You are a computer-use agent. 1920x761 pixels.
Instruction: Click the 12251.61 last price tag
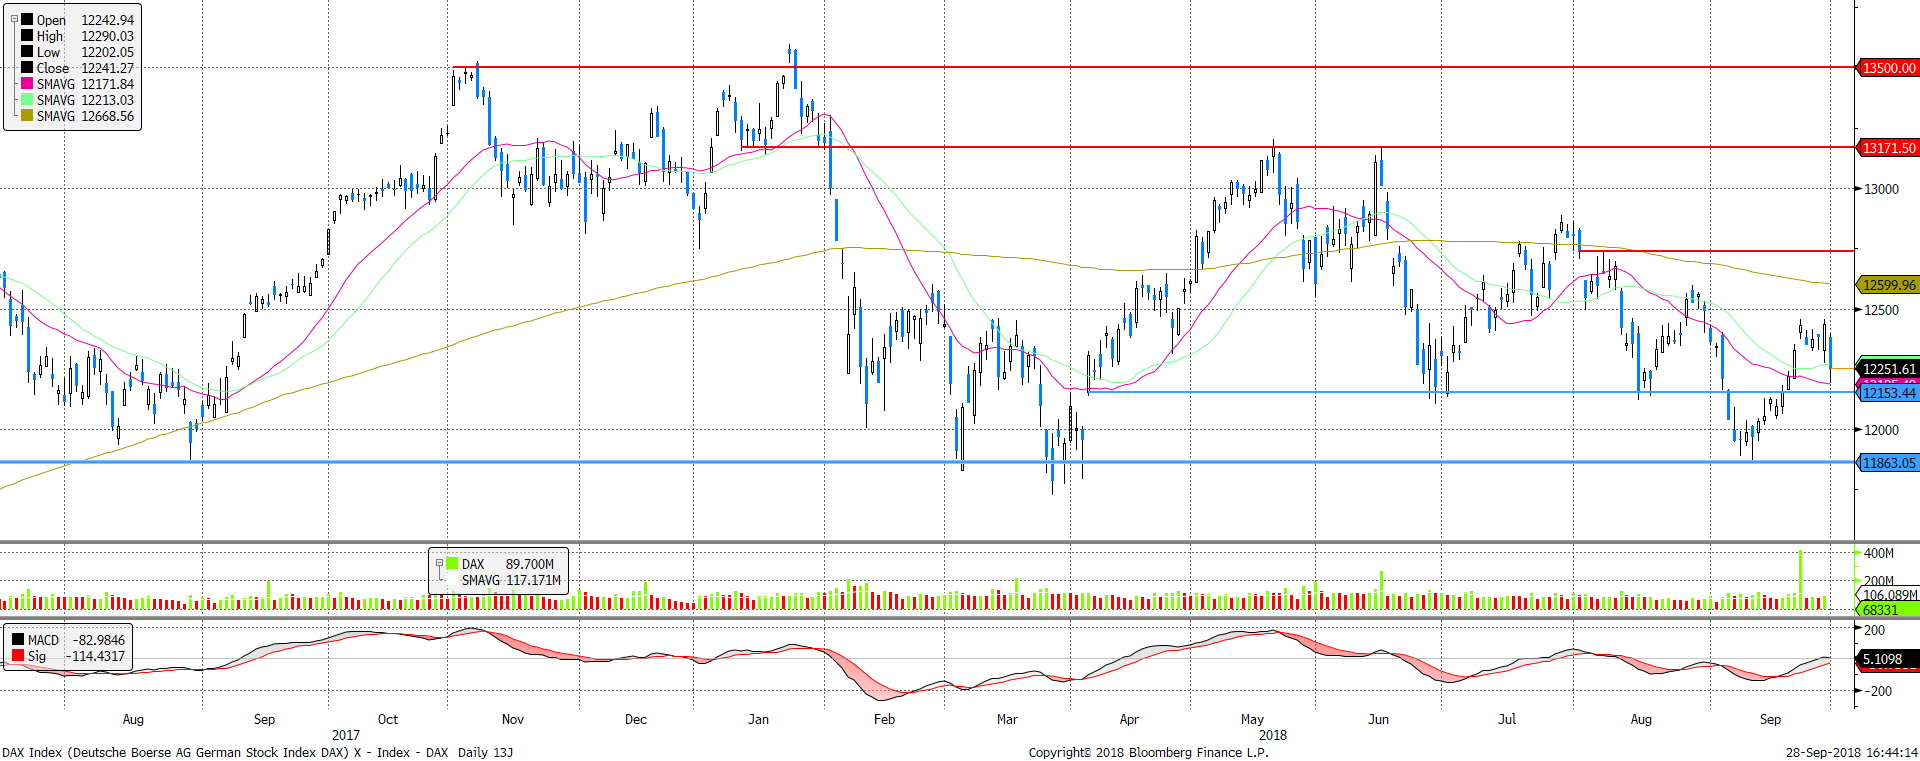pyautogui.click(x=1888, y=369)
